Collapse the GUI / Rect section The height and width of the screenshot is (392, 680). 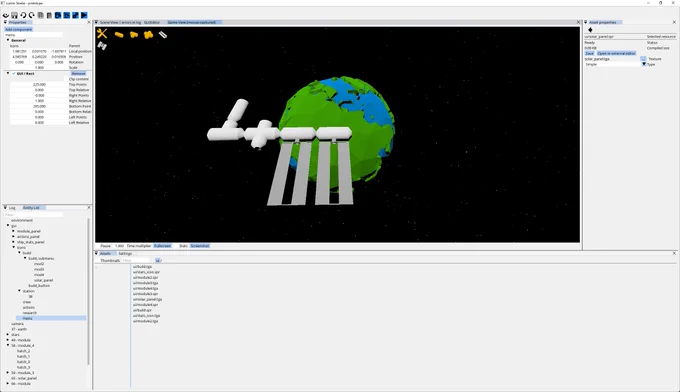click(8, 73)
